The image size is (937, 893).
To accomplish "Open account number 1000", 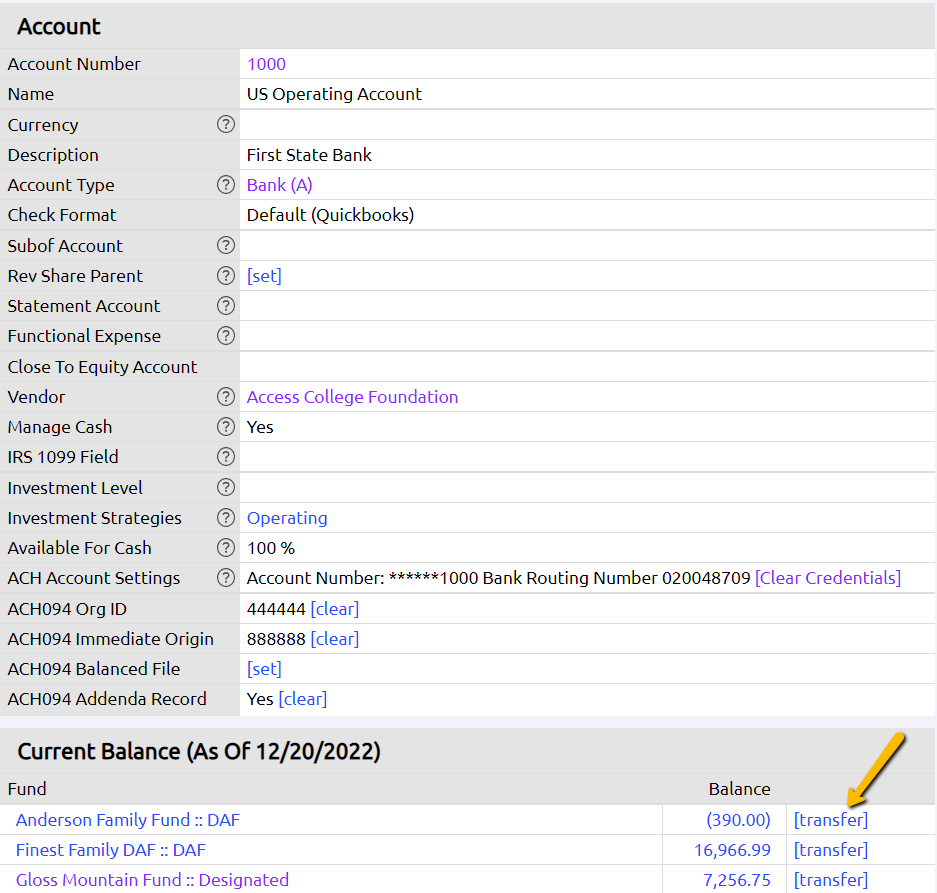I will tap(265, 63).
